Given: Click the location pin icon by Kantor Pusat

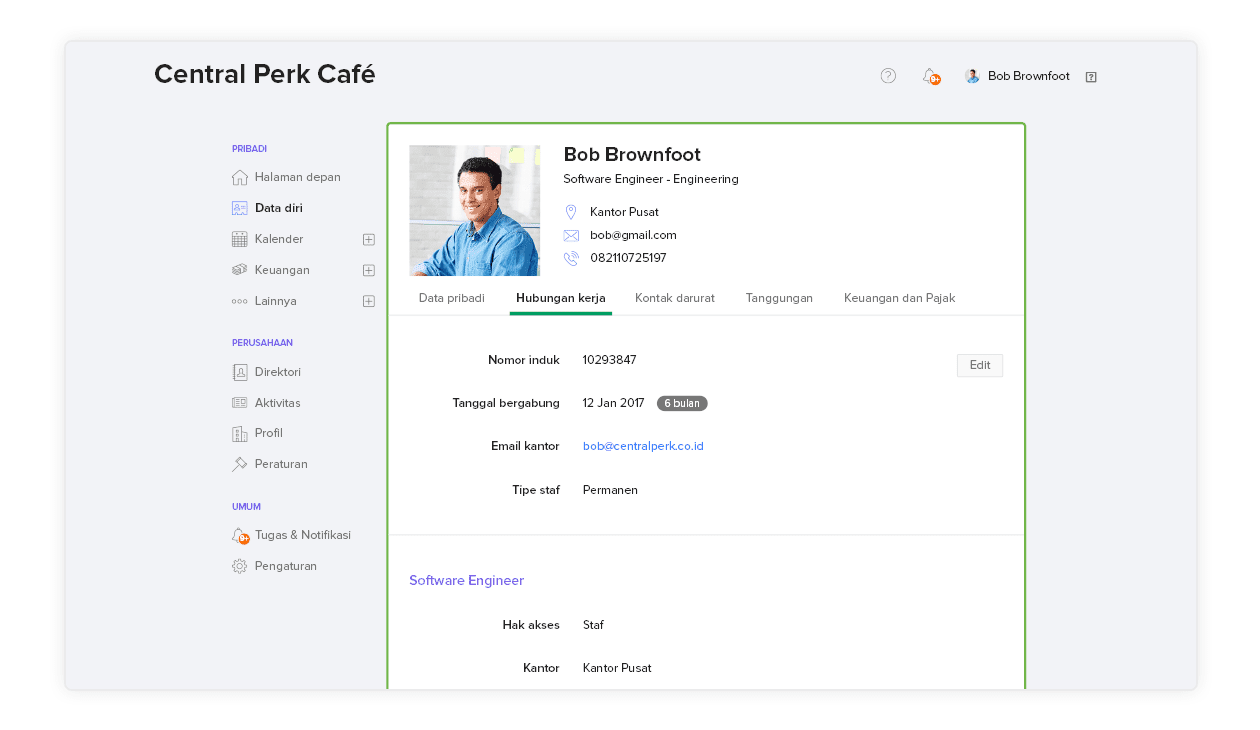Looking at the screenshot, I should 571,212.
